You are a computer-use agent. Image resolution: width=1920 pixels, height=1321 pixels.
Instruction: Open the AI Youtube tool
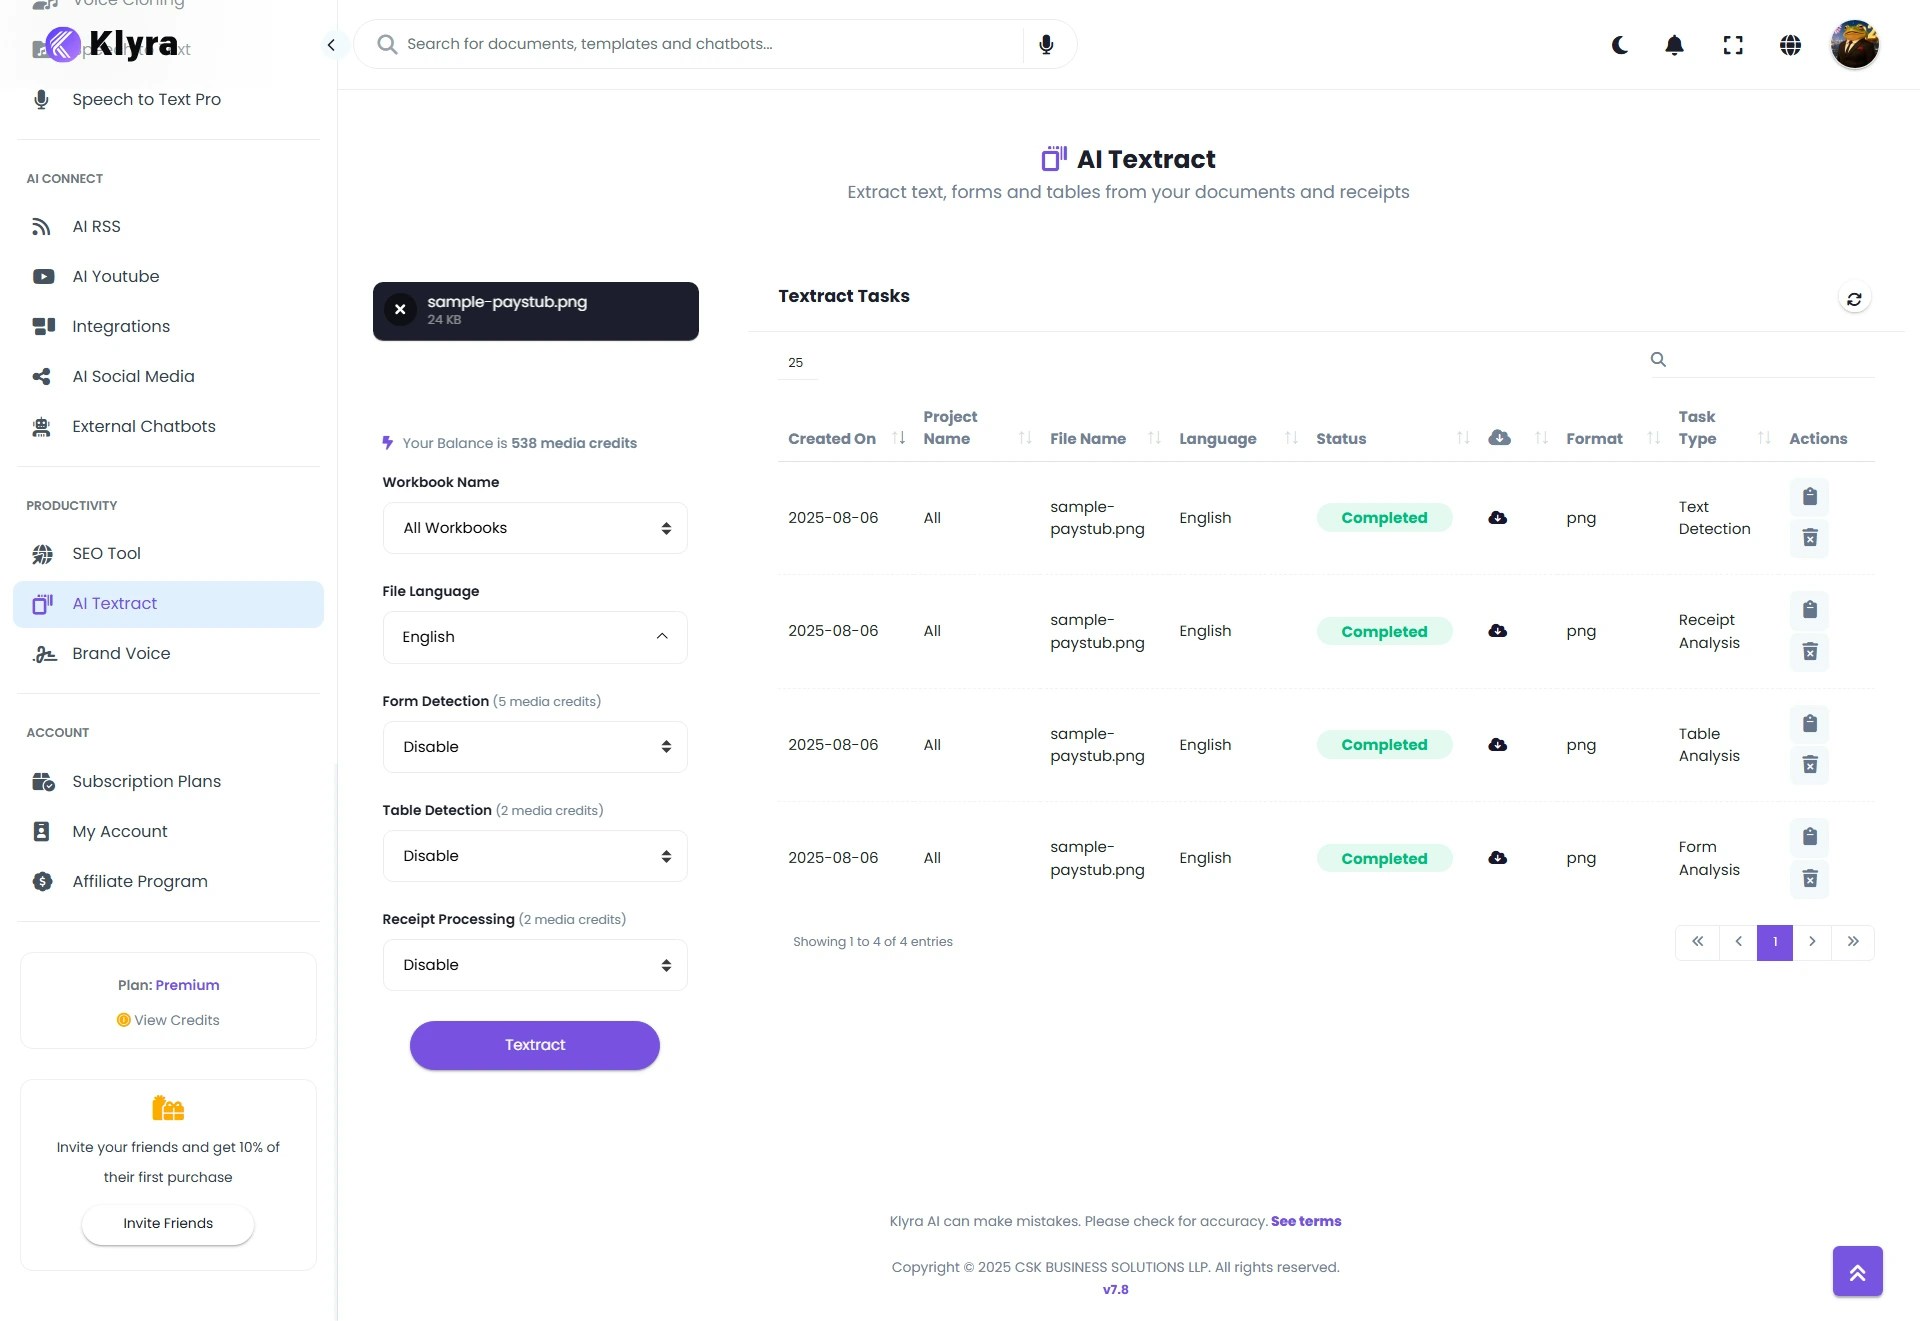(x=115, y=276)
